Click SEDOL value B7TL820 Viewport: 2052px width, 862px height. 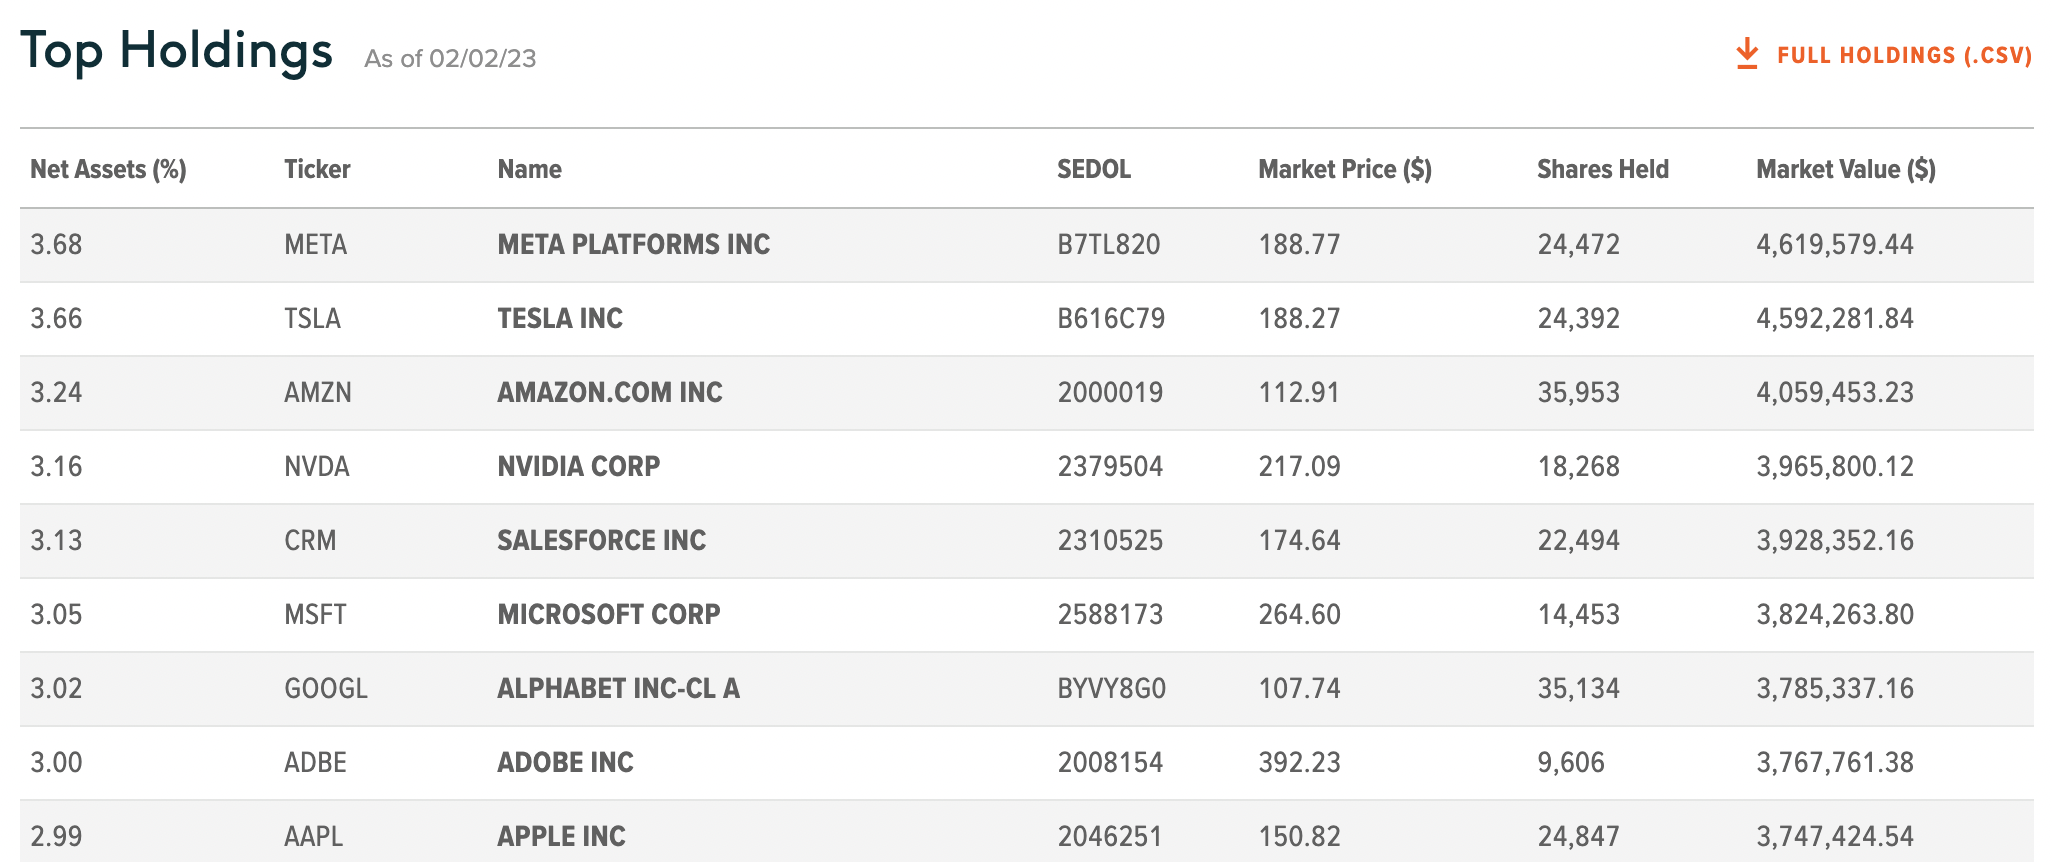tap(1109, 244)
